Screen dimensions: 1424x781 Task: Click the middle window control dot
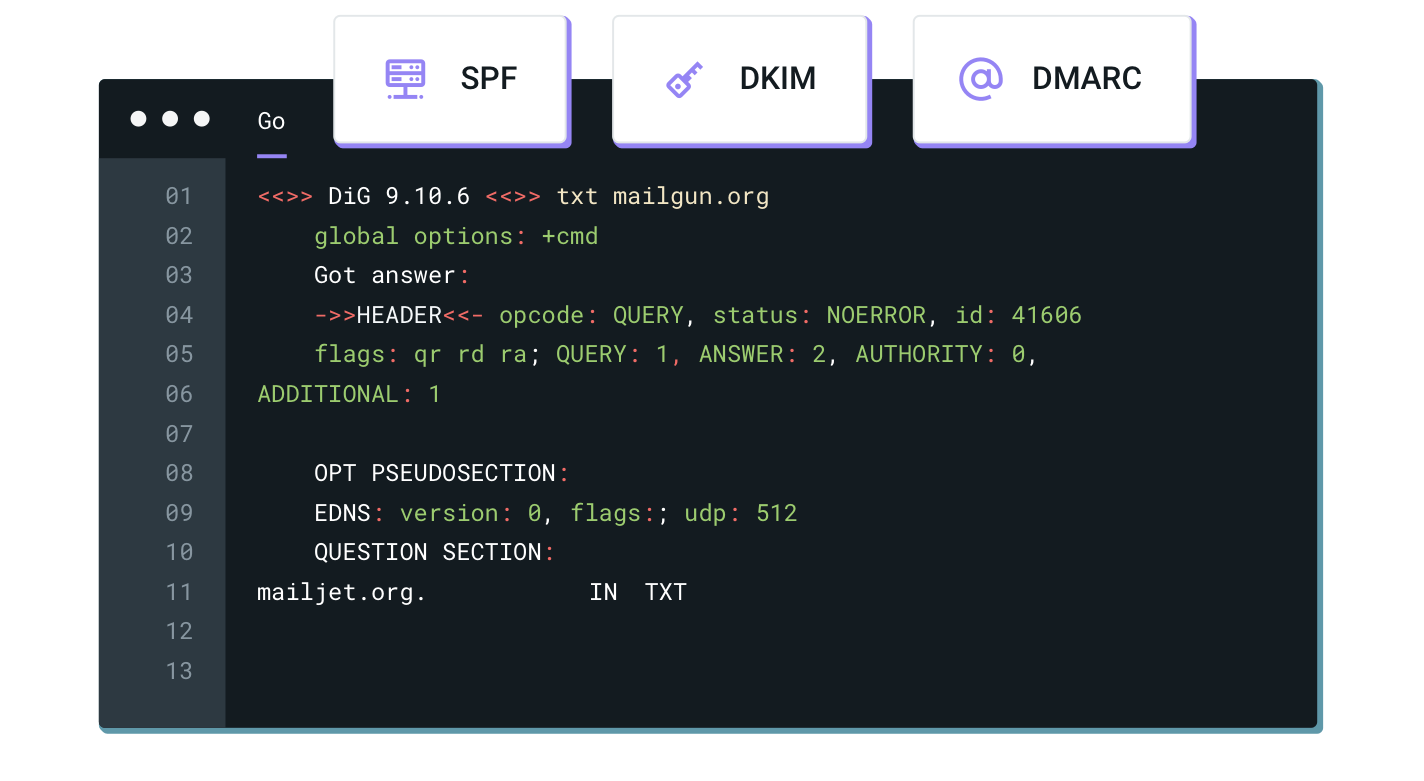click(x=170, y=119)
